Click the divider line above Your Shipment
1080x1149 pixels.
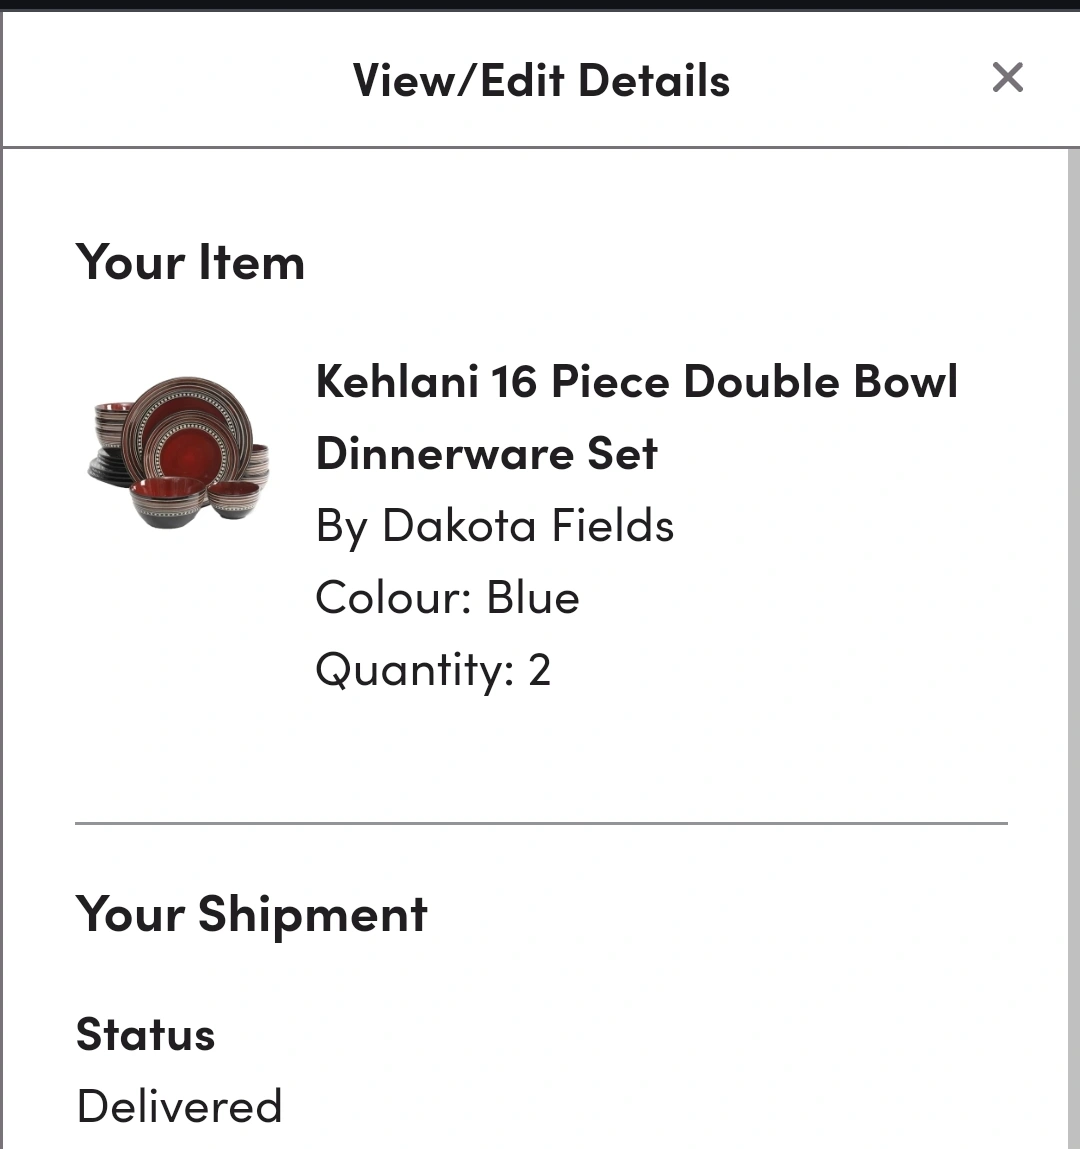pyautogui.click(x=541, y=823)
